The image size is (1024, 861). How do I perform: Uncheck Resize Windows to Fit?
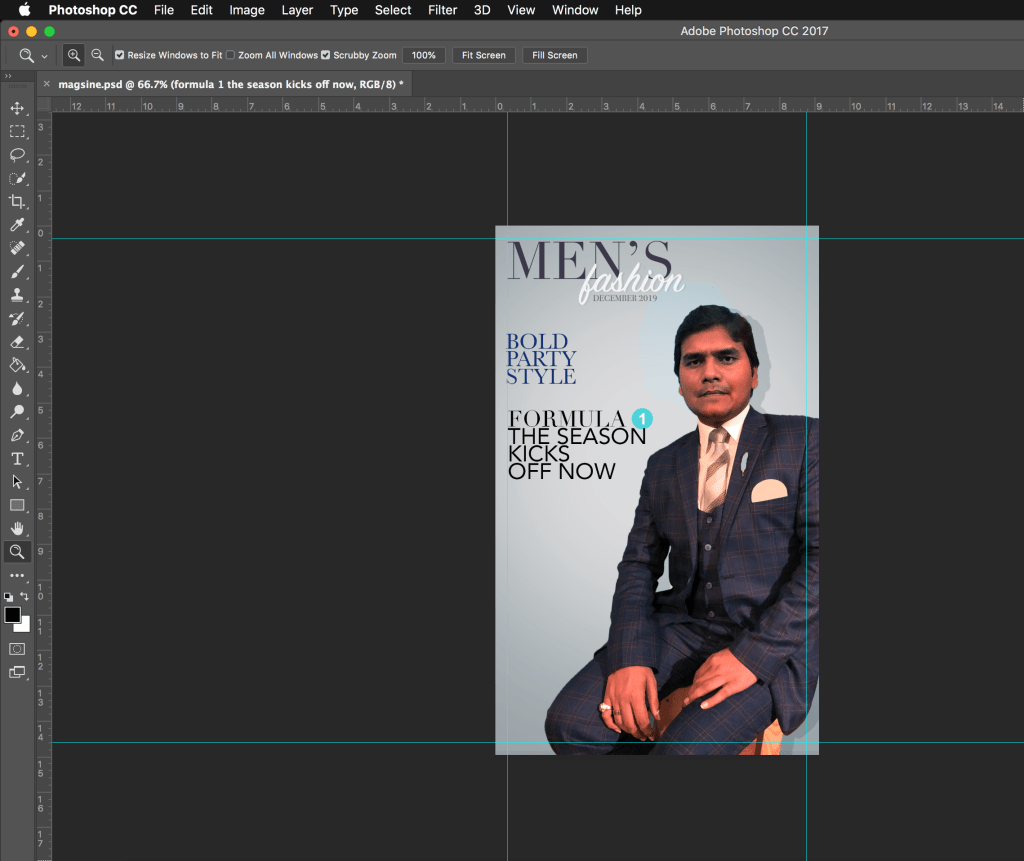(x=120, y=55)
